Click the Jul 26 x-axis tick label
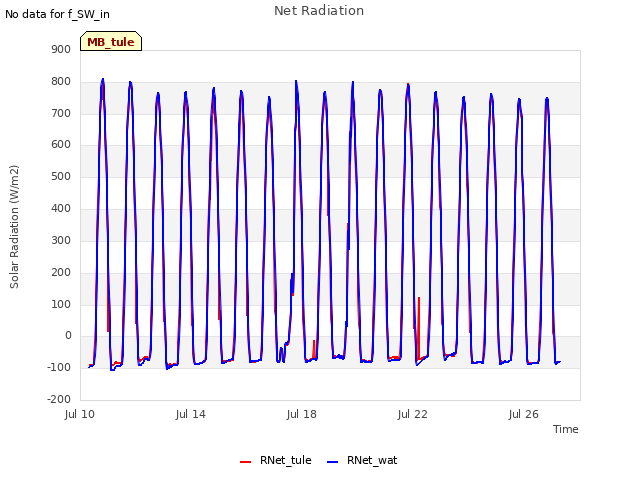640x480 pixels. pos(524,414)
